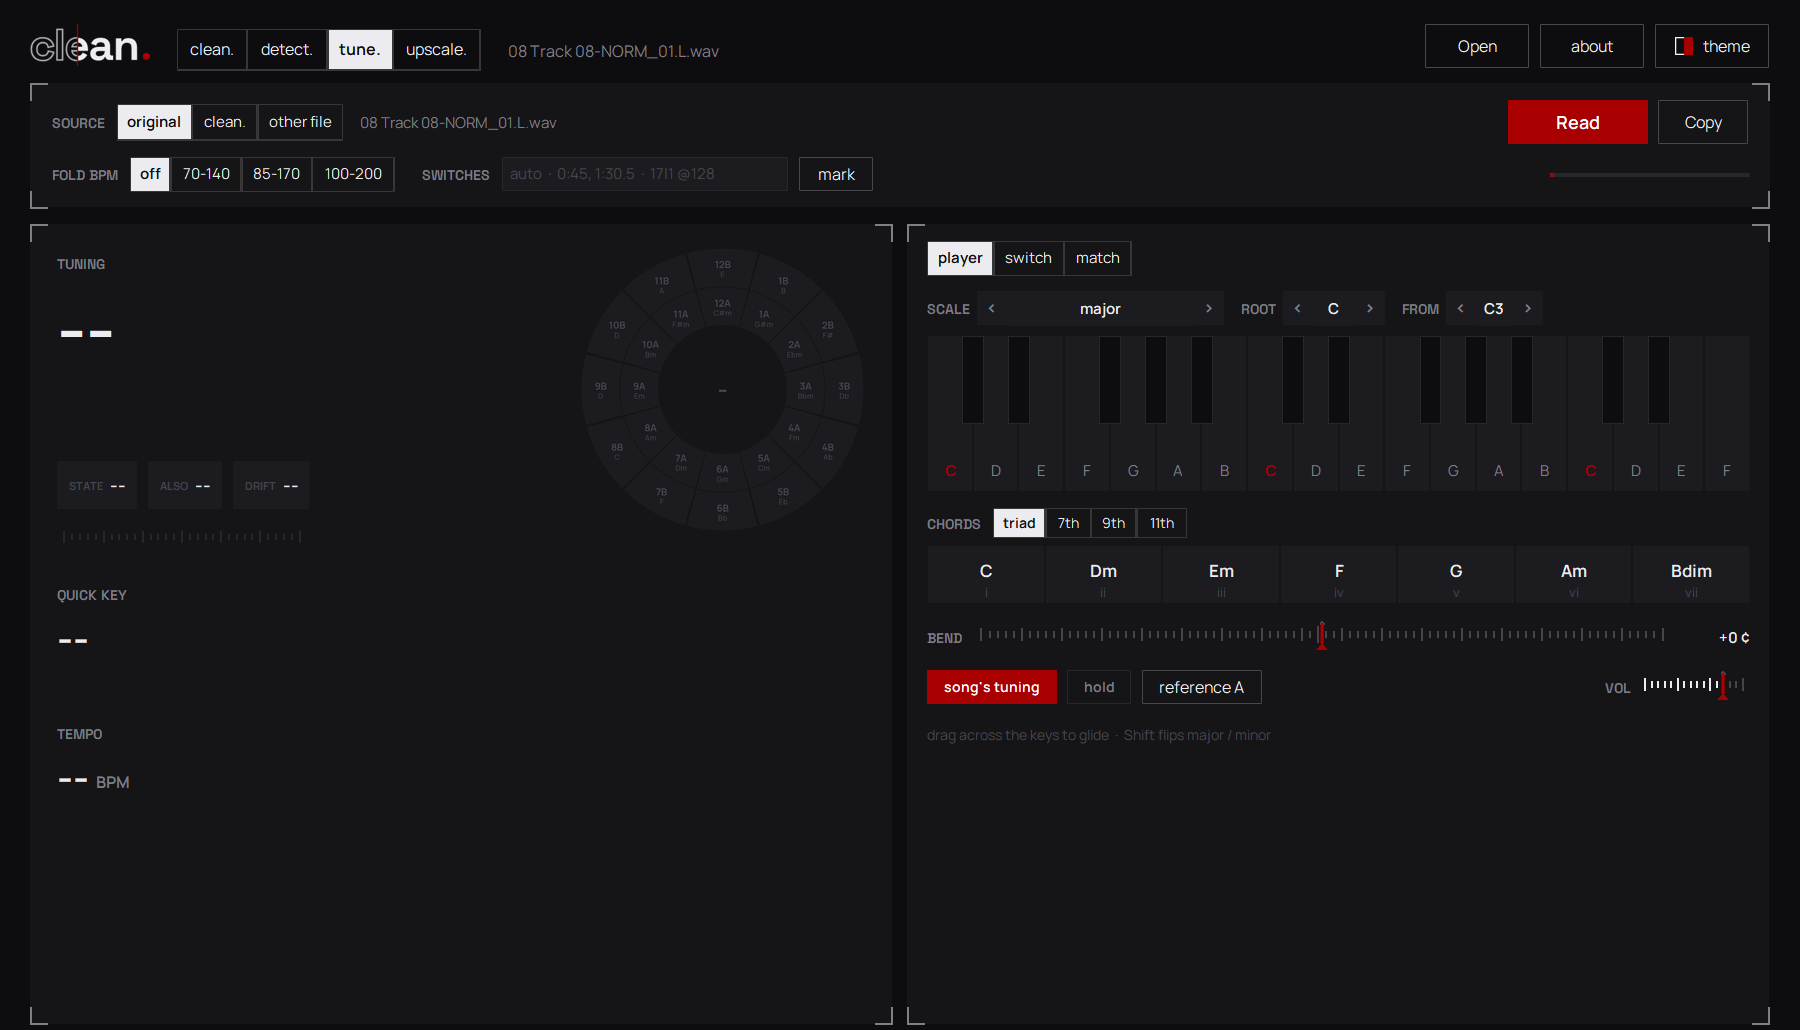The height and width of the screenshot is (1030, 1800).
Task: Step root note down from C
Action: (x=1298, y=308)
